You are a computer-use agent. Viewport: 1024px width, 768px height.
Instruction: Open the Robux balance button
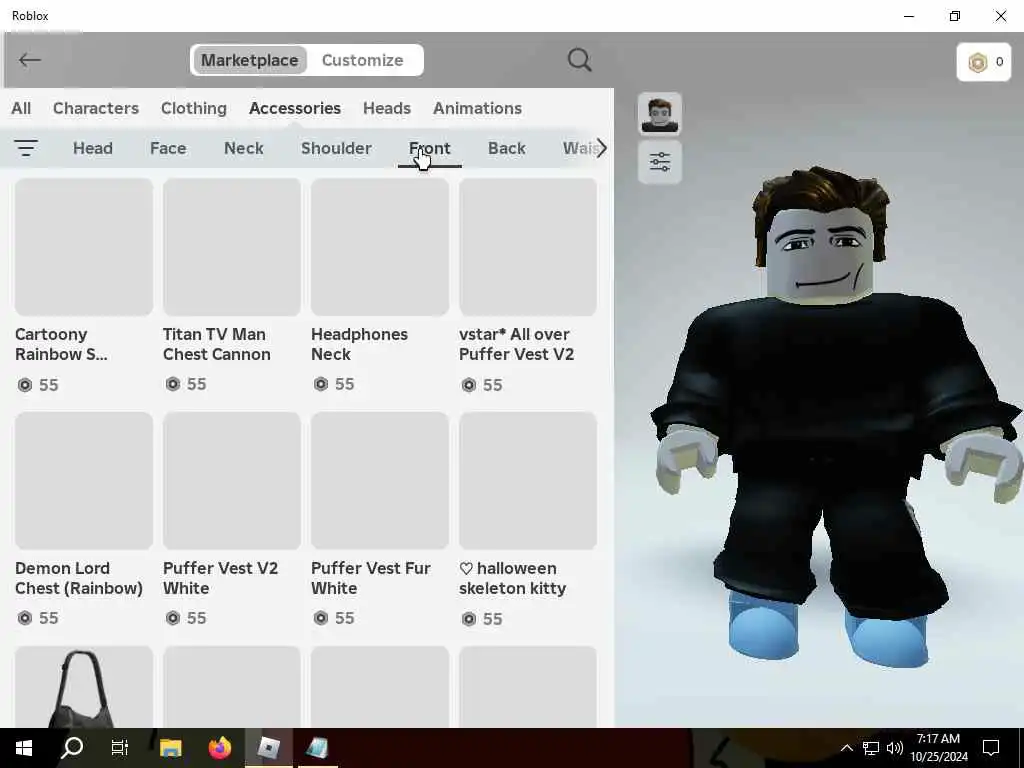point(984,62)
